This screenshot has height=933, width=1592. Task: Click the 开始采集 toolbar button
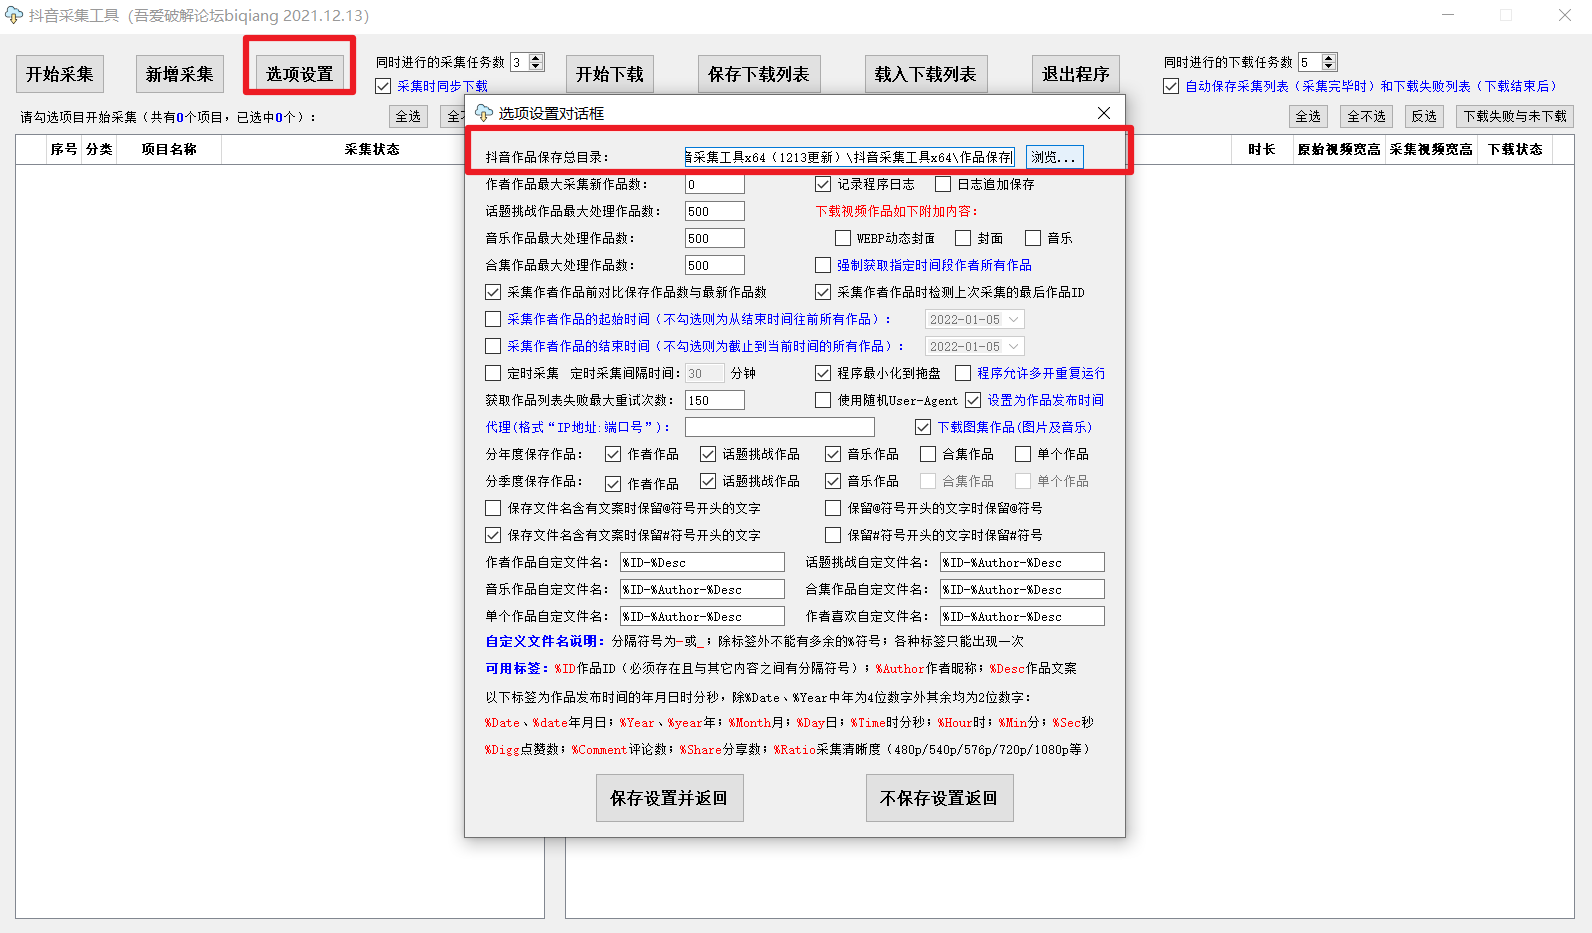point(60,74)
